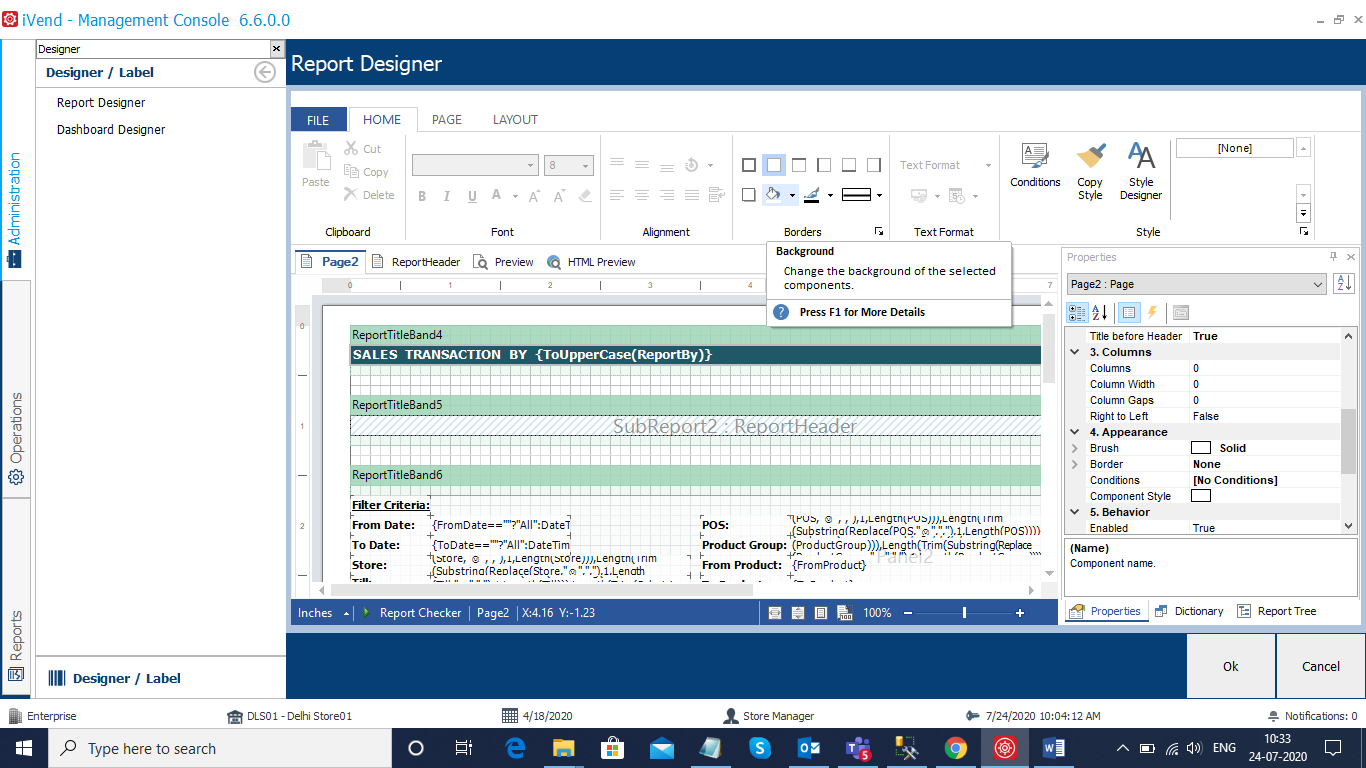Viewport: 1366px width, 768px height.
Task: Activate the Copy Style brush
Action: tap(1090, 172)
